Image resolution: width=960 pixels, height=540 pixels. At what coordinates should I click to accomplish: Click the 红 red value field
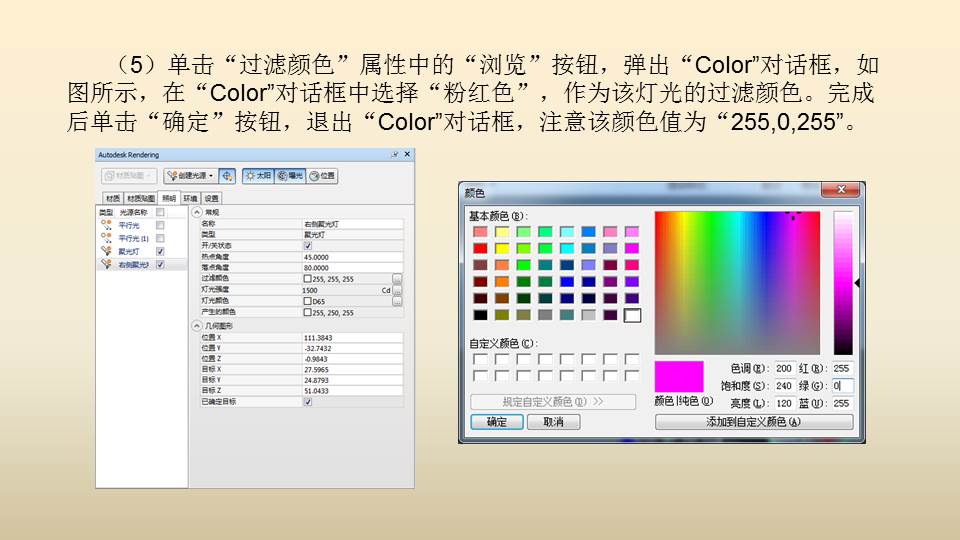pyautogui.click(x=842, y=369)
